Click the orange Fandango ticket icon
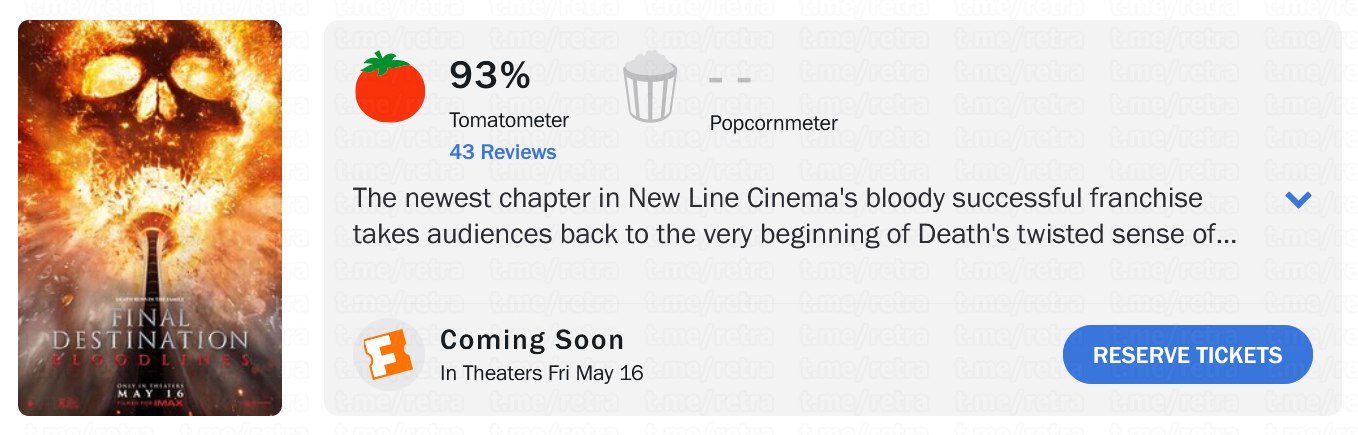The height and width of the screenshot is (435, 1358). pos(388,354)
